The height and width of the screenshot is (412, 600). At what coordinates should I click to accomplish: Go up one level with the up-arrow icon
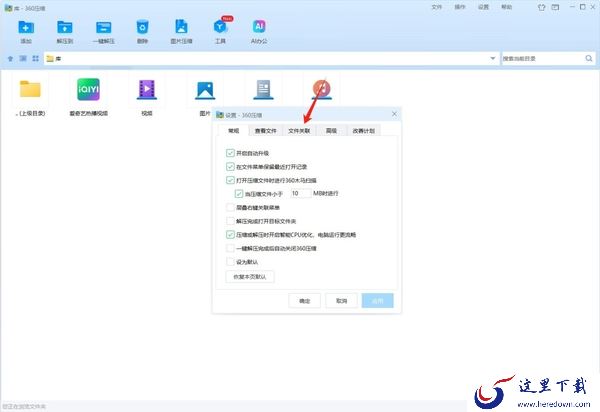click(x=10, y=59)
